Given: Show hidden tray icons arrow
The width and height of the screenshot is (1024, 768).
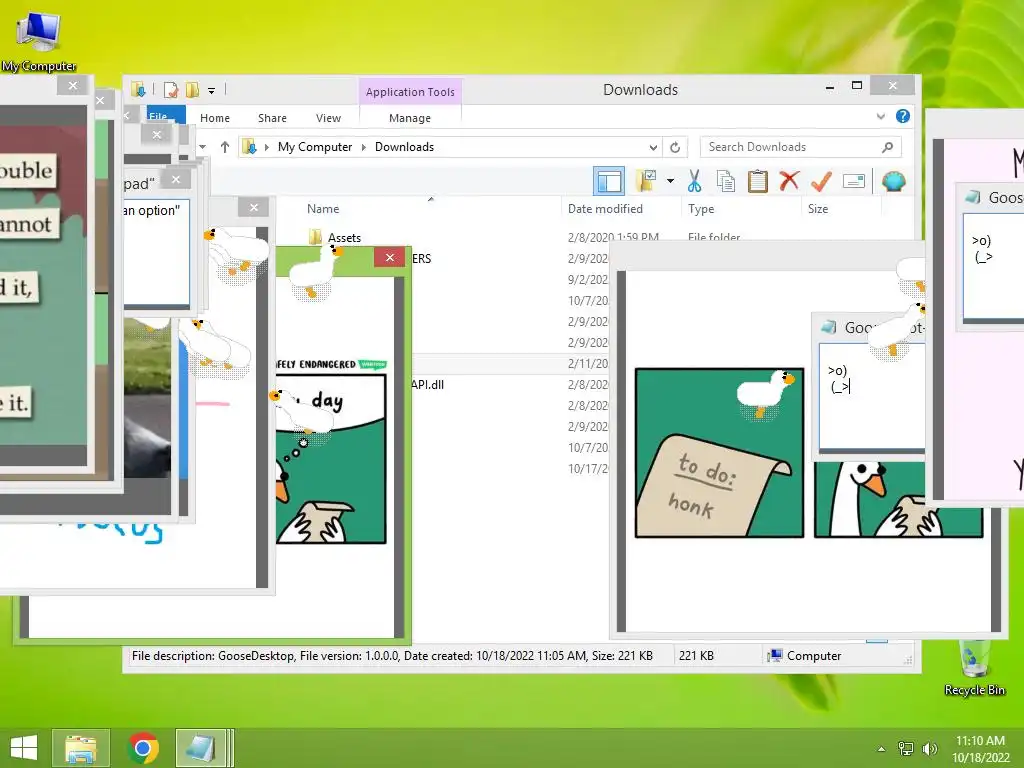Looking at the screenshot, I should [881, 749].
